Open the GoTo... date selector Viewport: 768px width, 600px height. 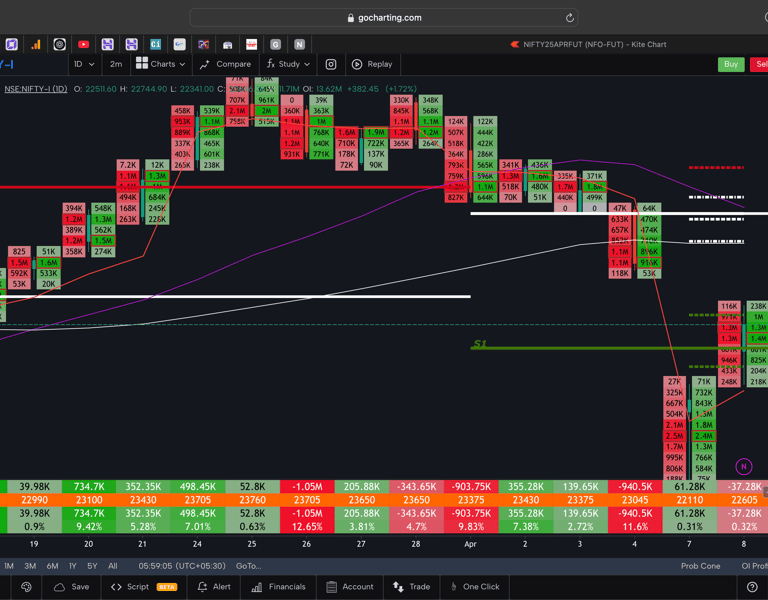(x=248, y=566)
